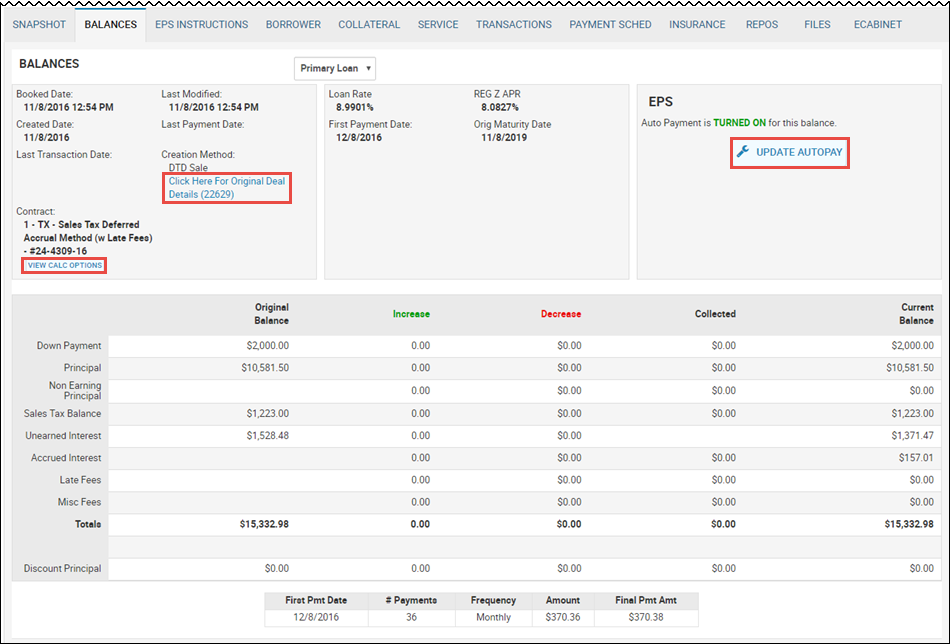Click the Original Balance column header
The image size is (950, 644).
[271, 314]
